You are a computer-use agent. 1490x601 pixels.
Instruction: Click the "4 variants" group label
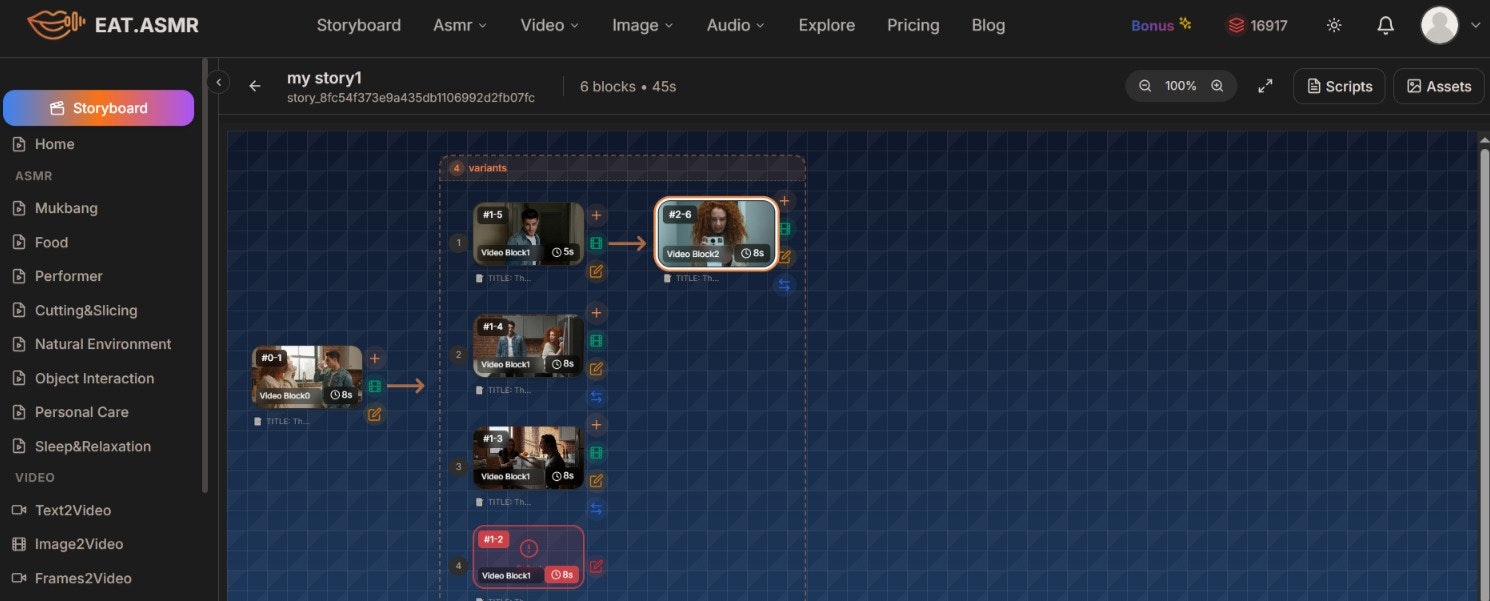(x=479, y=168)
